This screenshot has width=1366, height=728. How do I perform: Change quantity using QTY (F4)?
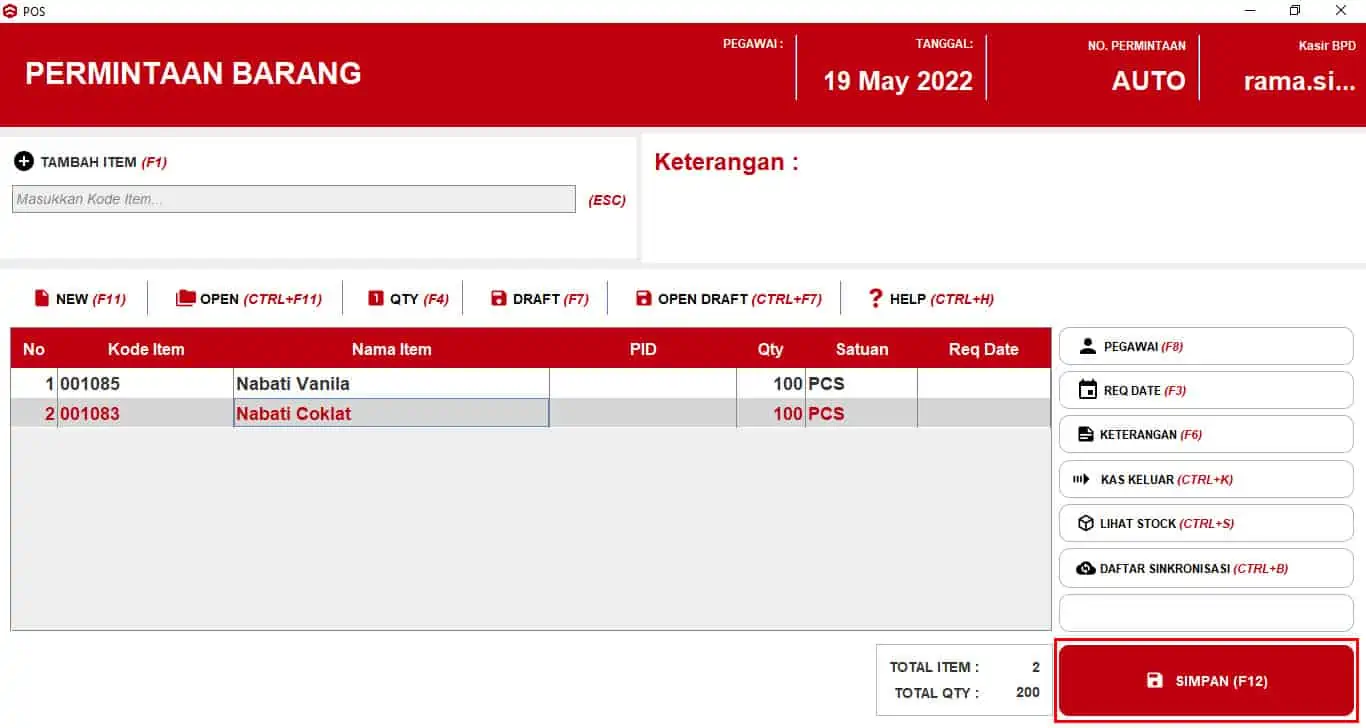pos(408,298)
